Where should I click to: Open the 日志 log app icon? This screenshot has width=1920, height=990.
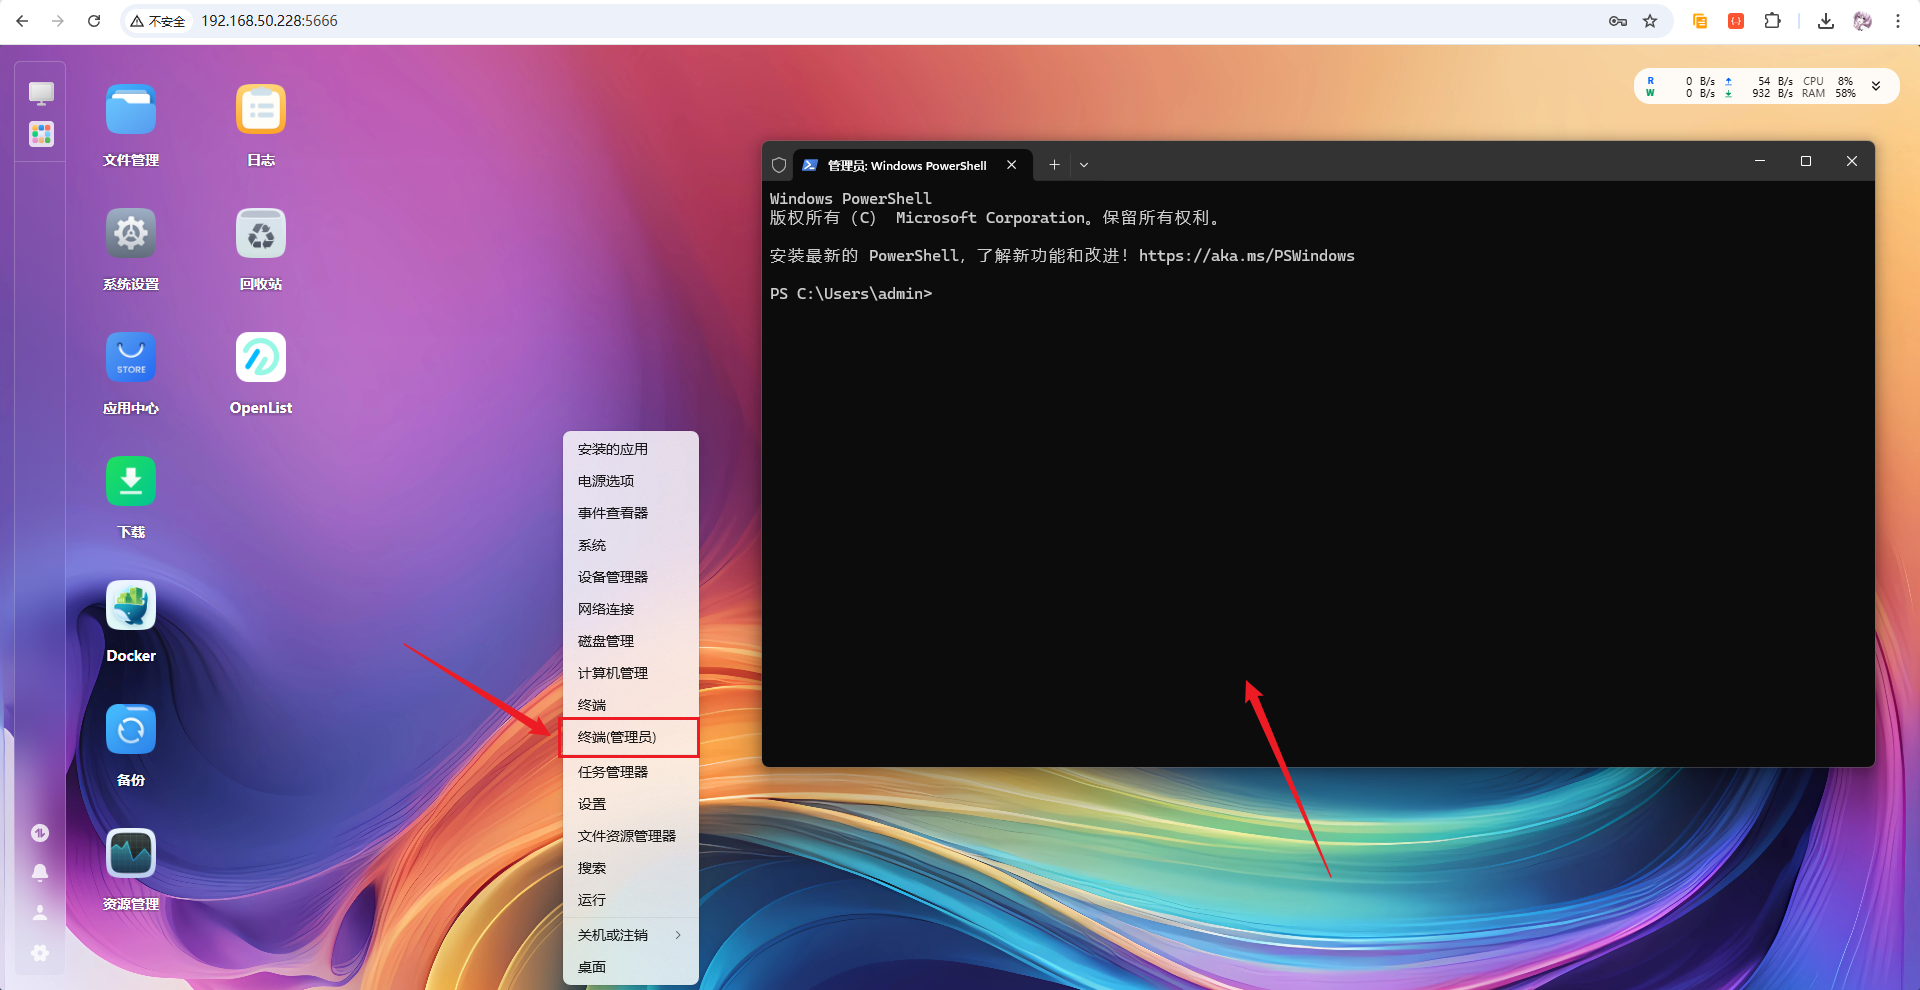click(261, 110)
